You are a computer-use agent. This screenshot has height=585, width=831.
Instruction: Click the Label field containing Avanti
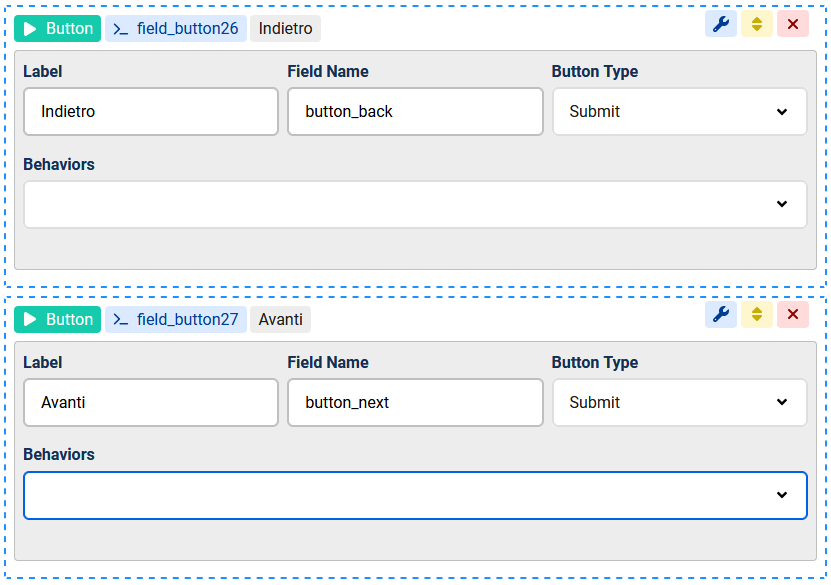[151, 403]
